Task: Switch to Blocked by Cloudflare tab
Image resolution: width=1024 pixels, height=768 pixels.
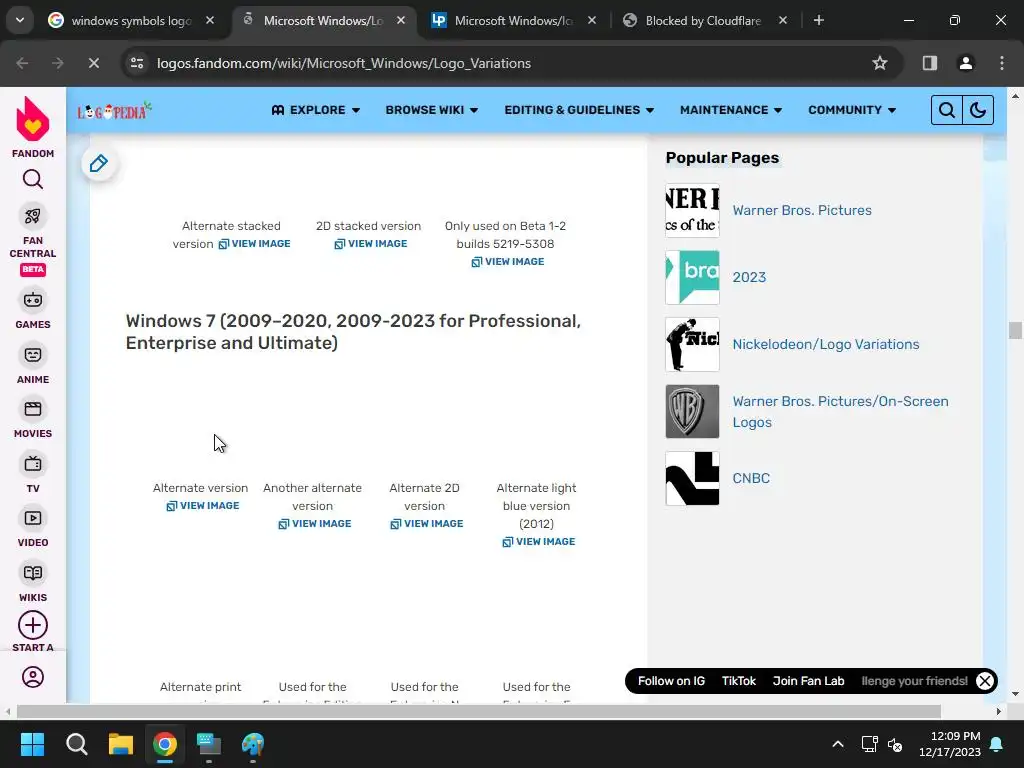Action: pyautogui.click(x=703, y=21)
